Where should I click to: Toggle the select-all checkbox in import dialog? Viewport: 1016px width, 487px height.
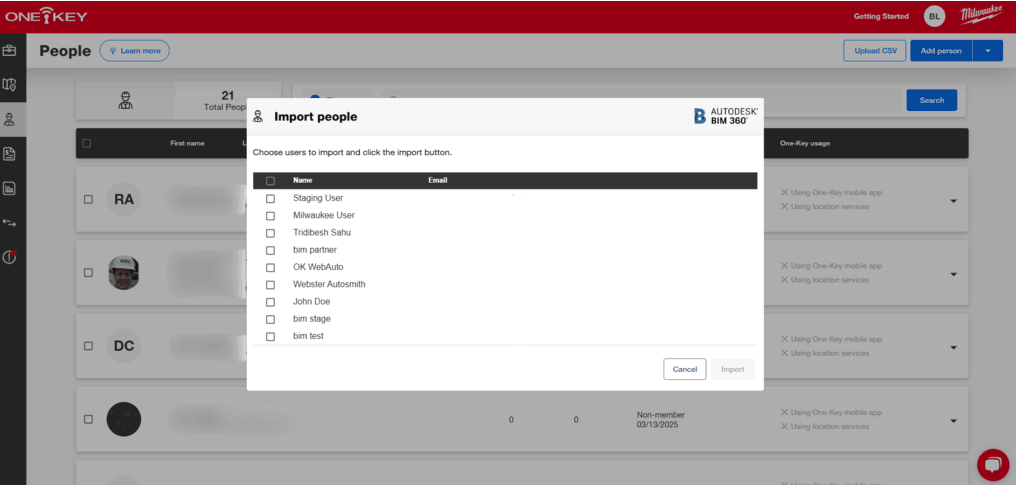(270, 181)
